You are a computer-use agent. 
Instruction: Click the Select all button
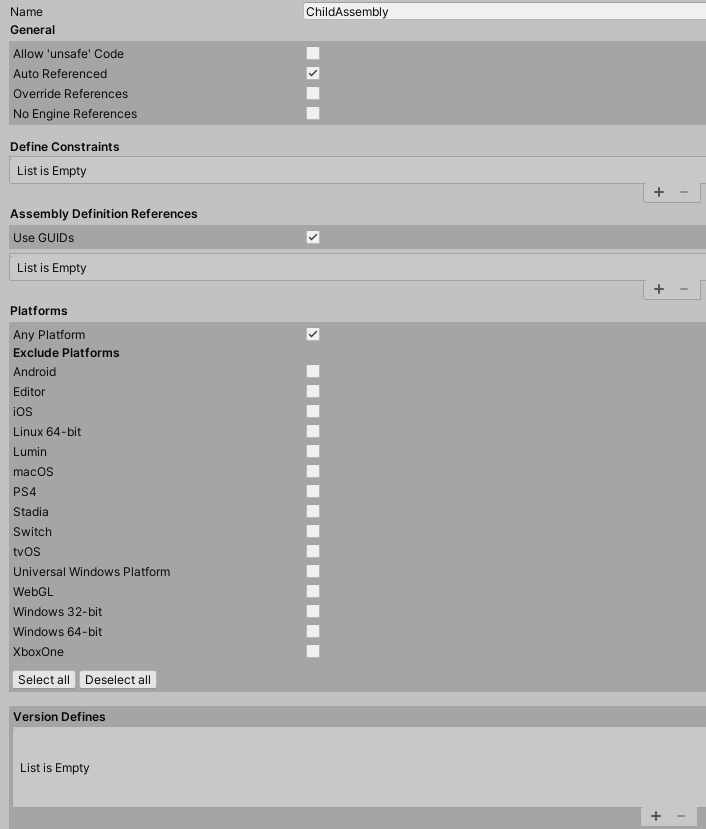(x=44, y=680)
